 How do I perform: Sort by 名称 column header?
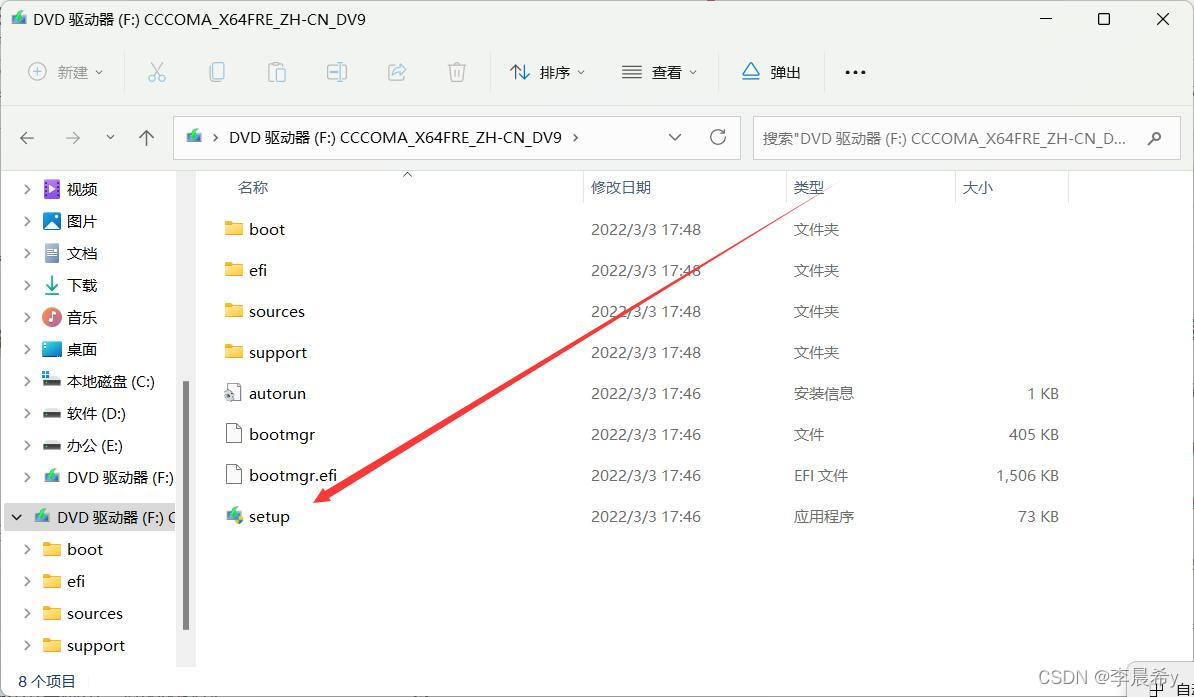pos(253,187)
